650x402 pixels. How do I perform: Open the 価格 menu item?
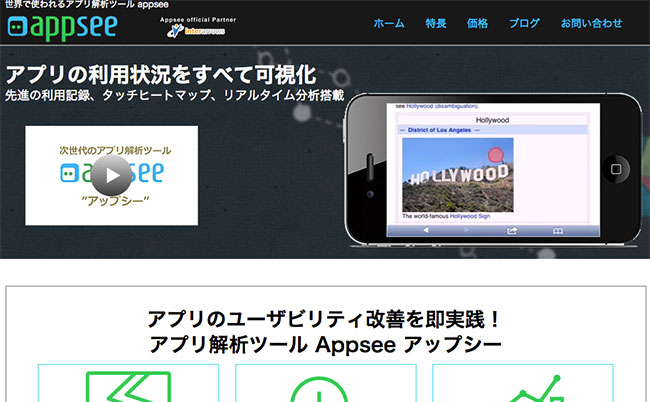coord(477,23)
